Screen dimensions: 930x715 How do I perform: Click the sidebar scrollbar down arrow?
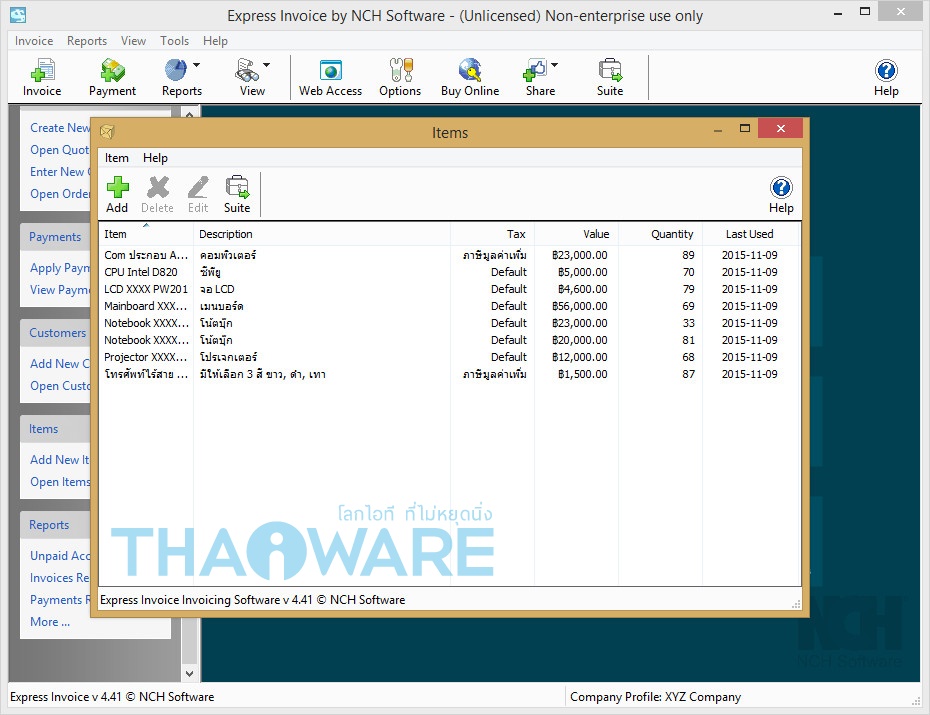pyautogui.click(x=187, y=674)
